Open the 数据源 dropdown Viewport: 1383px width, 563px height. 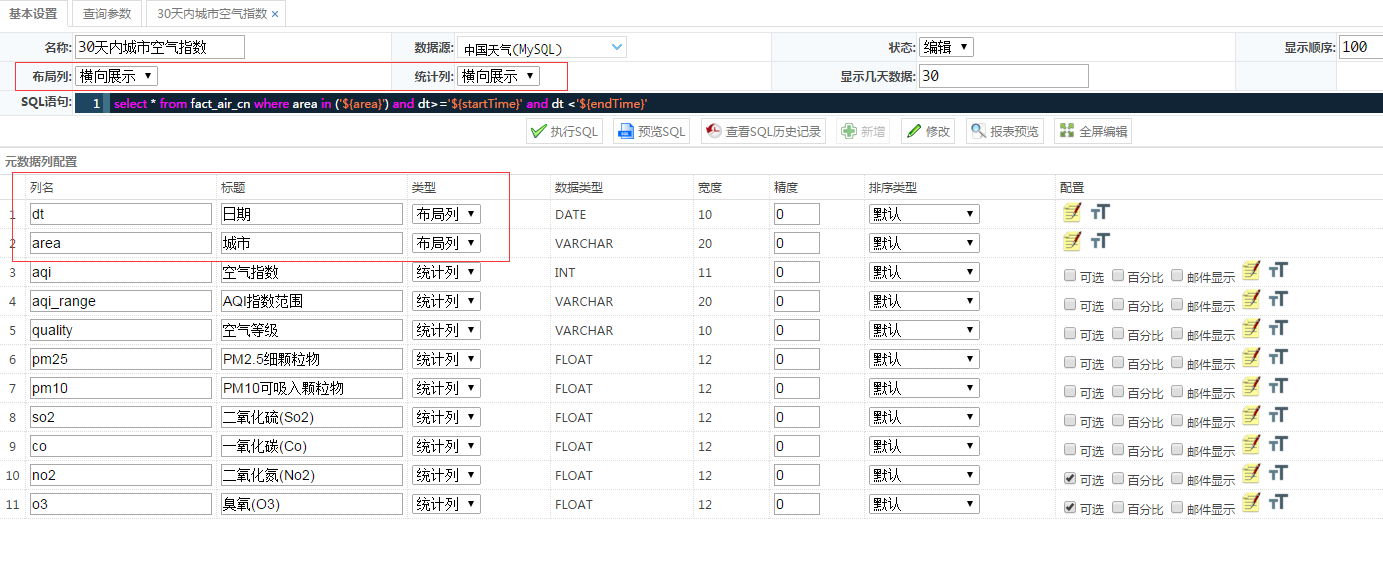[542, 48]
